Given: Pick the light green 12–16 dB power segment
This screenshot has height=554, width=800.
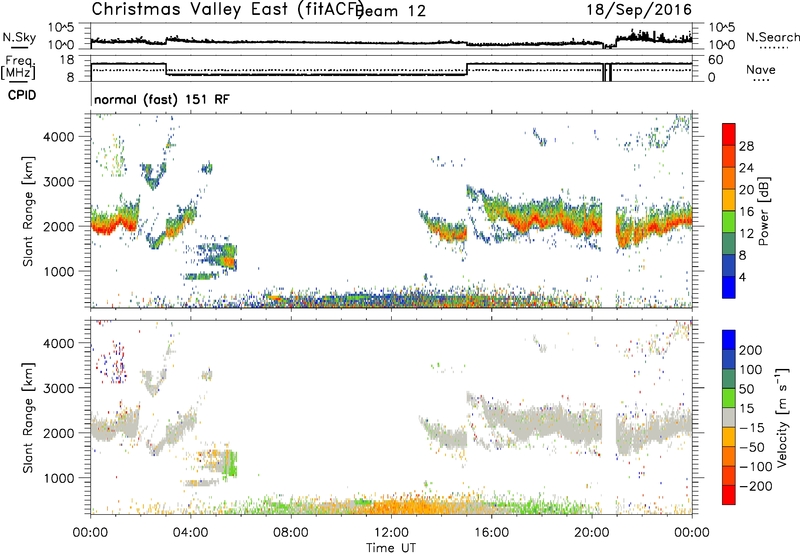Looking at the screenshot, I should [x=729, y=222].
